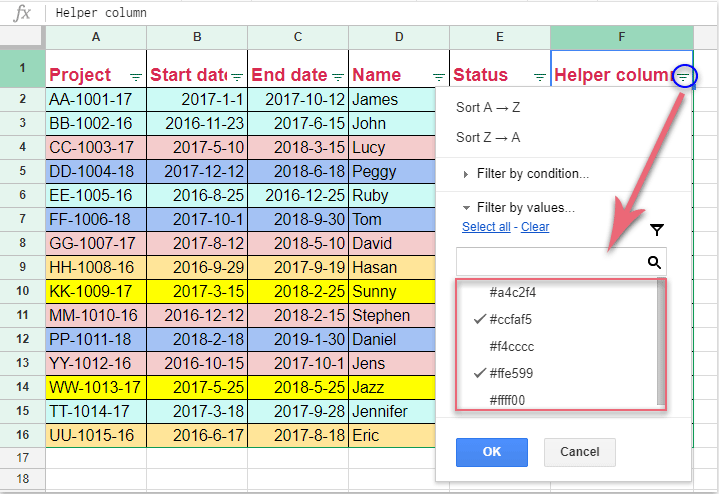This screenshot has width=719, height=494.
Task: Check the #a4c2f4 value
Action: 513,292
